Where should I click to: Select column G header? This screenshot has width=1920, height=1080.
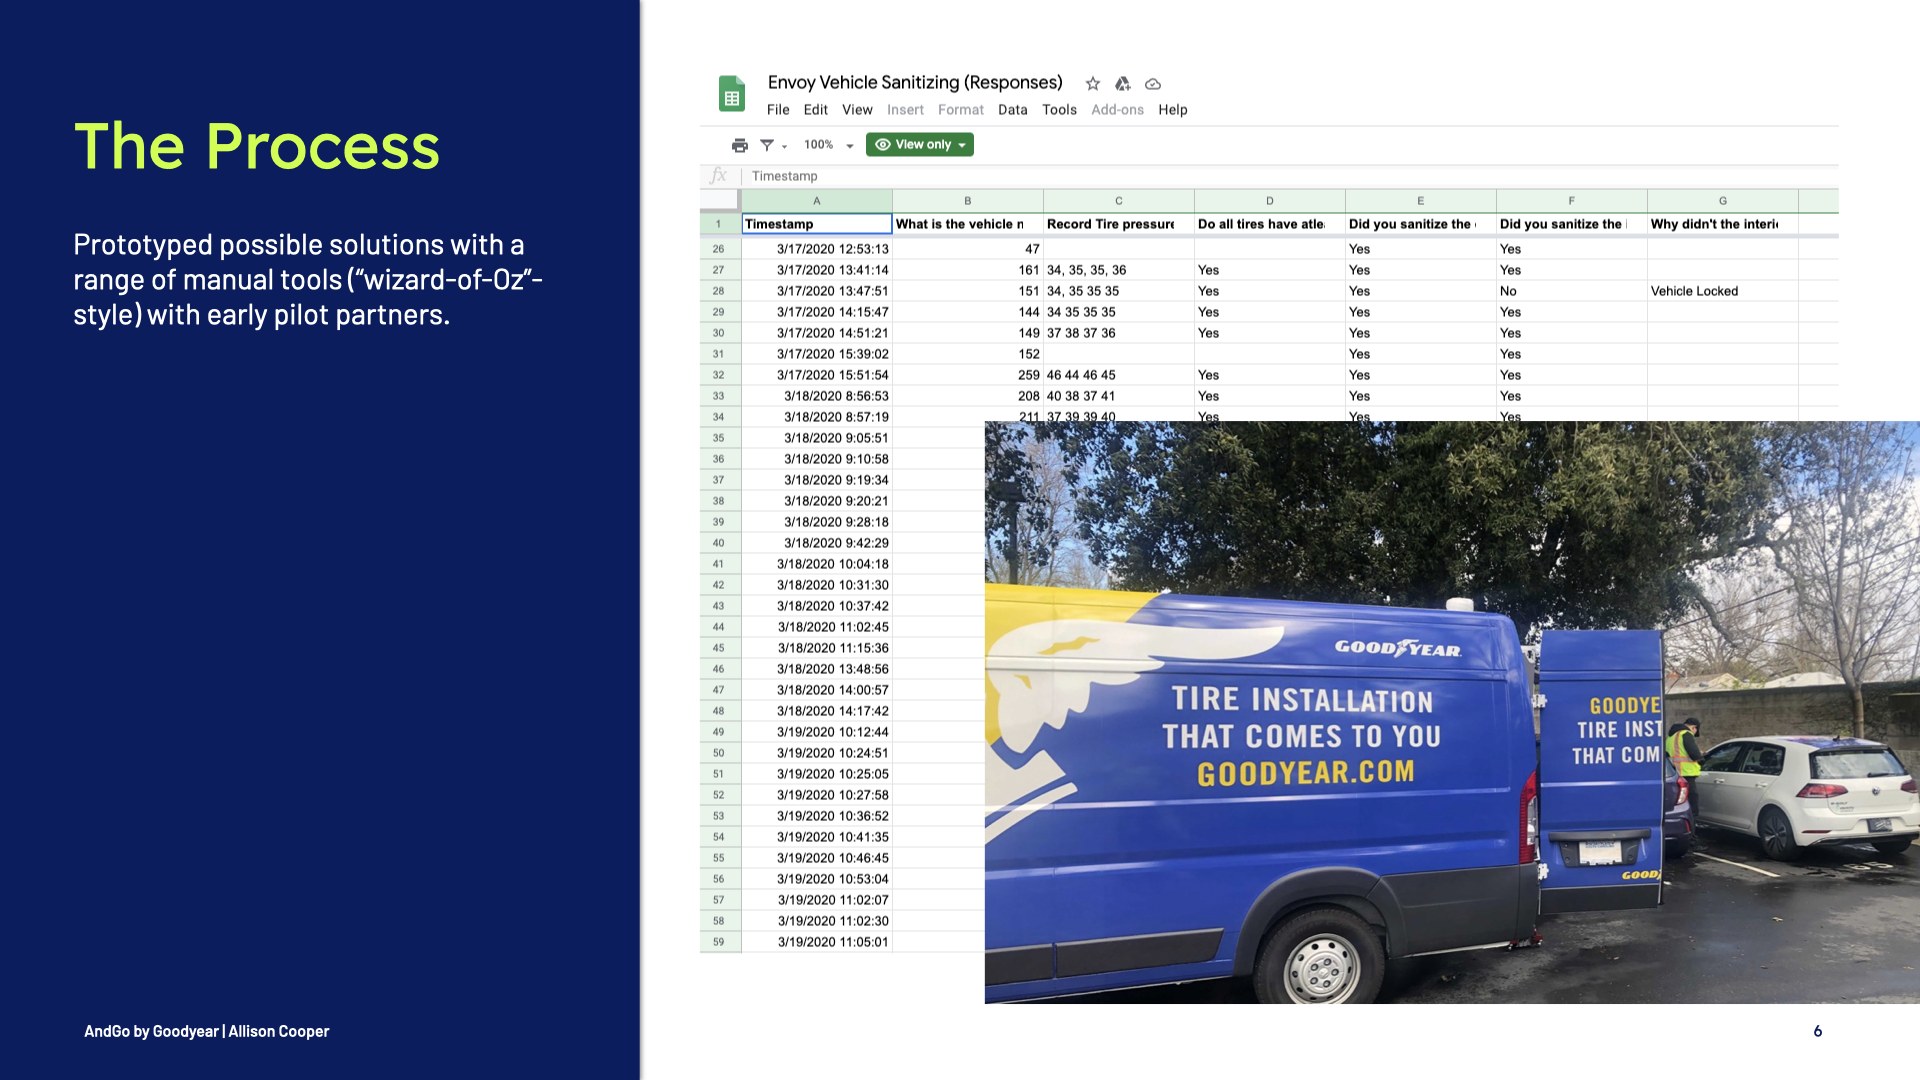point(1723,201)
